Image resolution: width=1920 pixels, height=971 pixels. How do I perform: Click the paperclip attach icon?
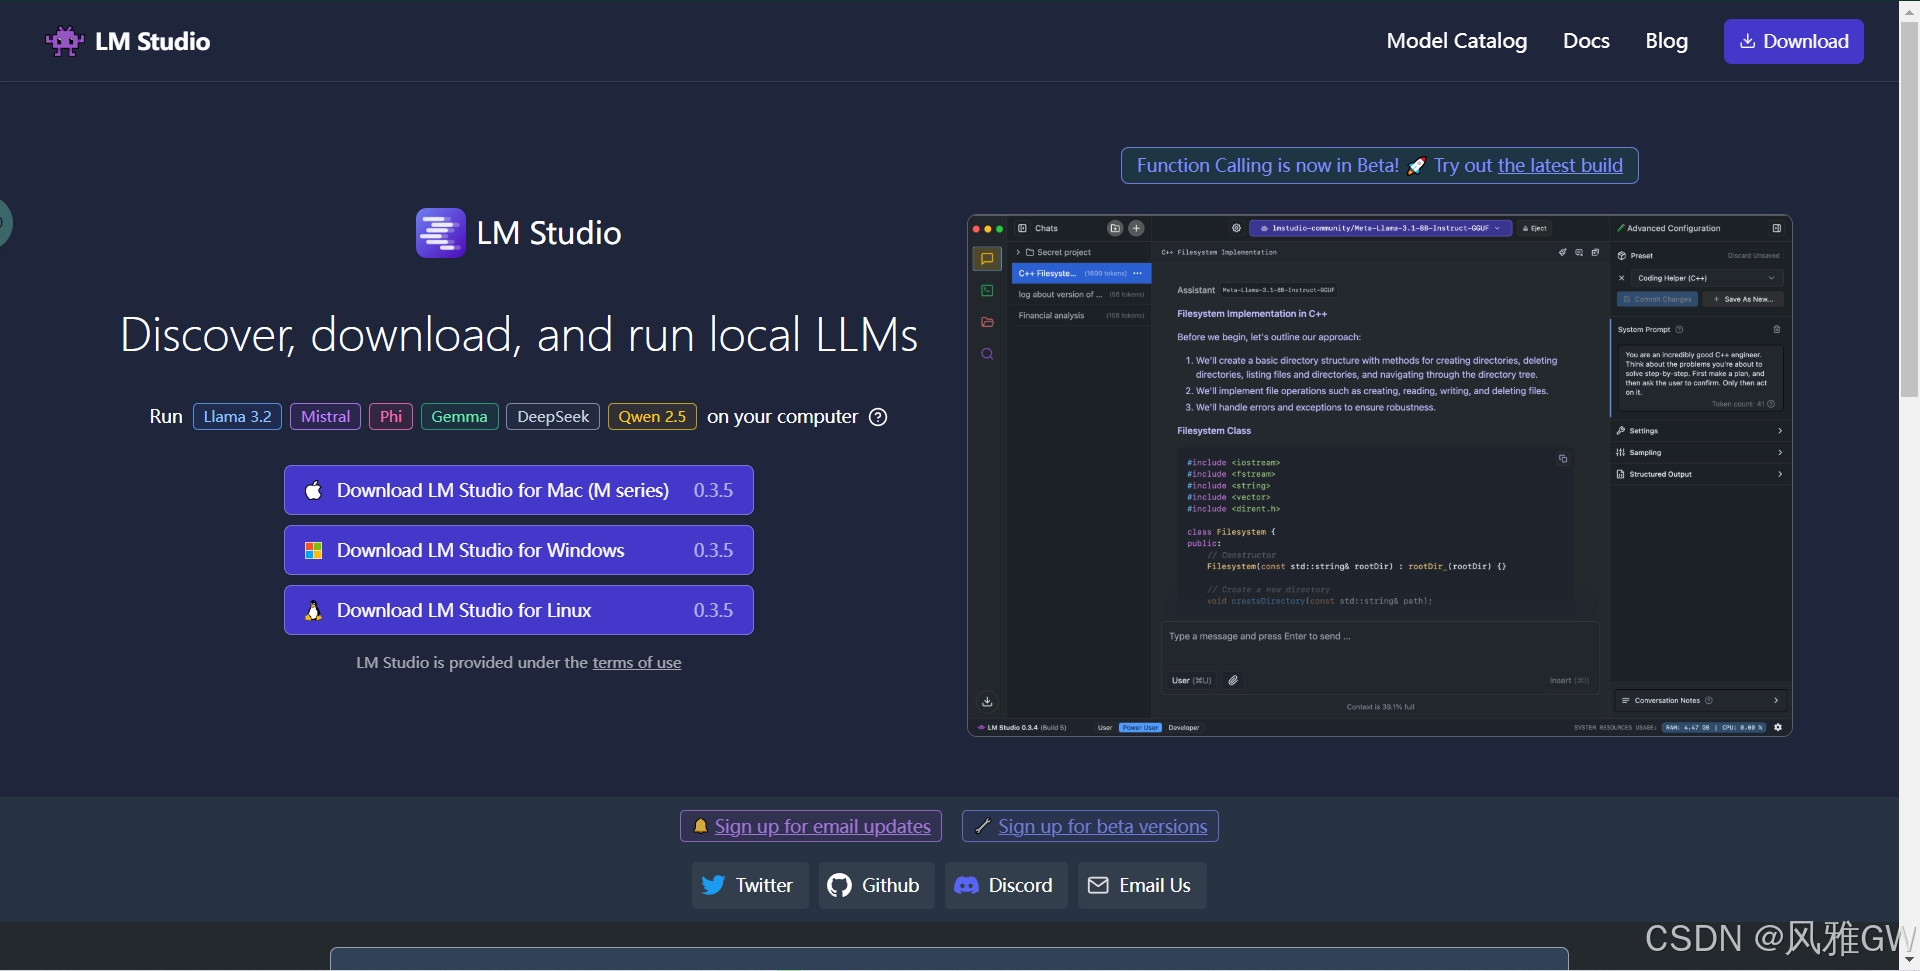pos(1233,680)
